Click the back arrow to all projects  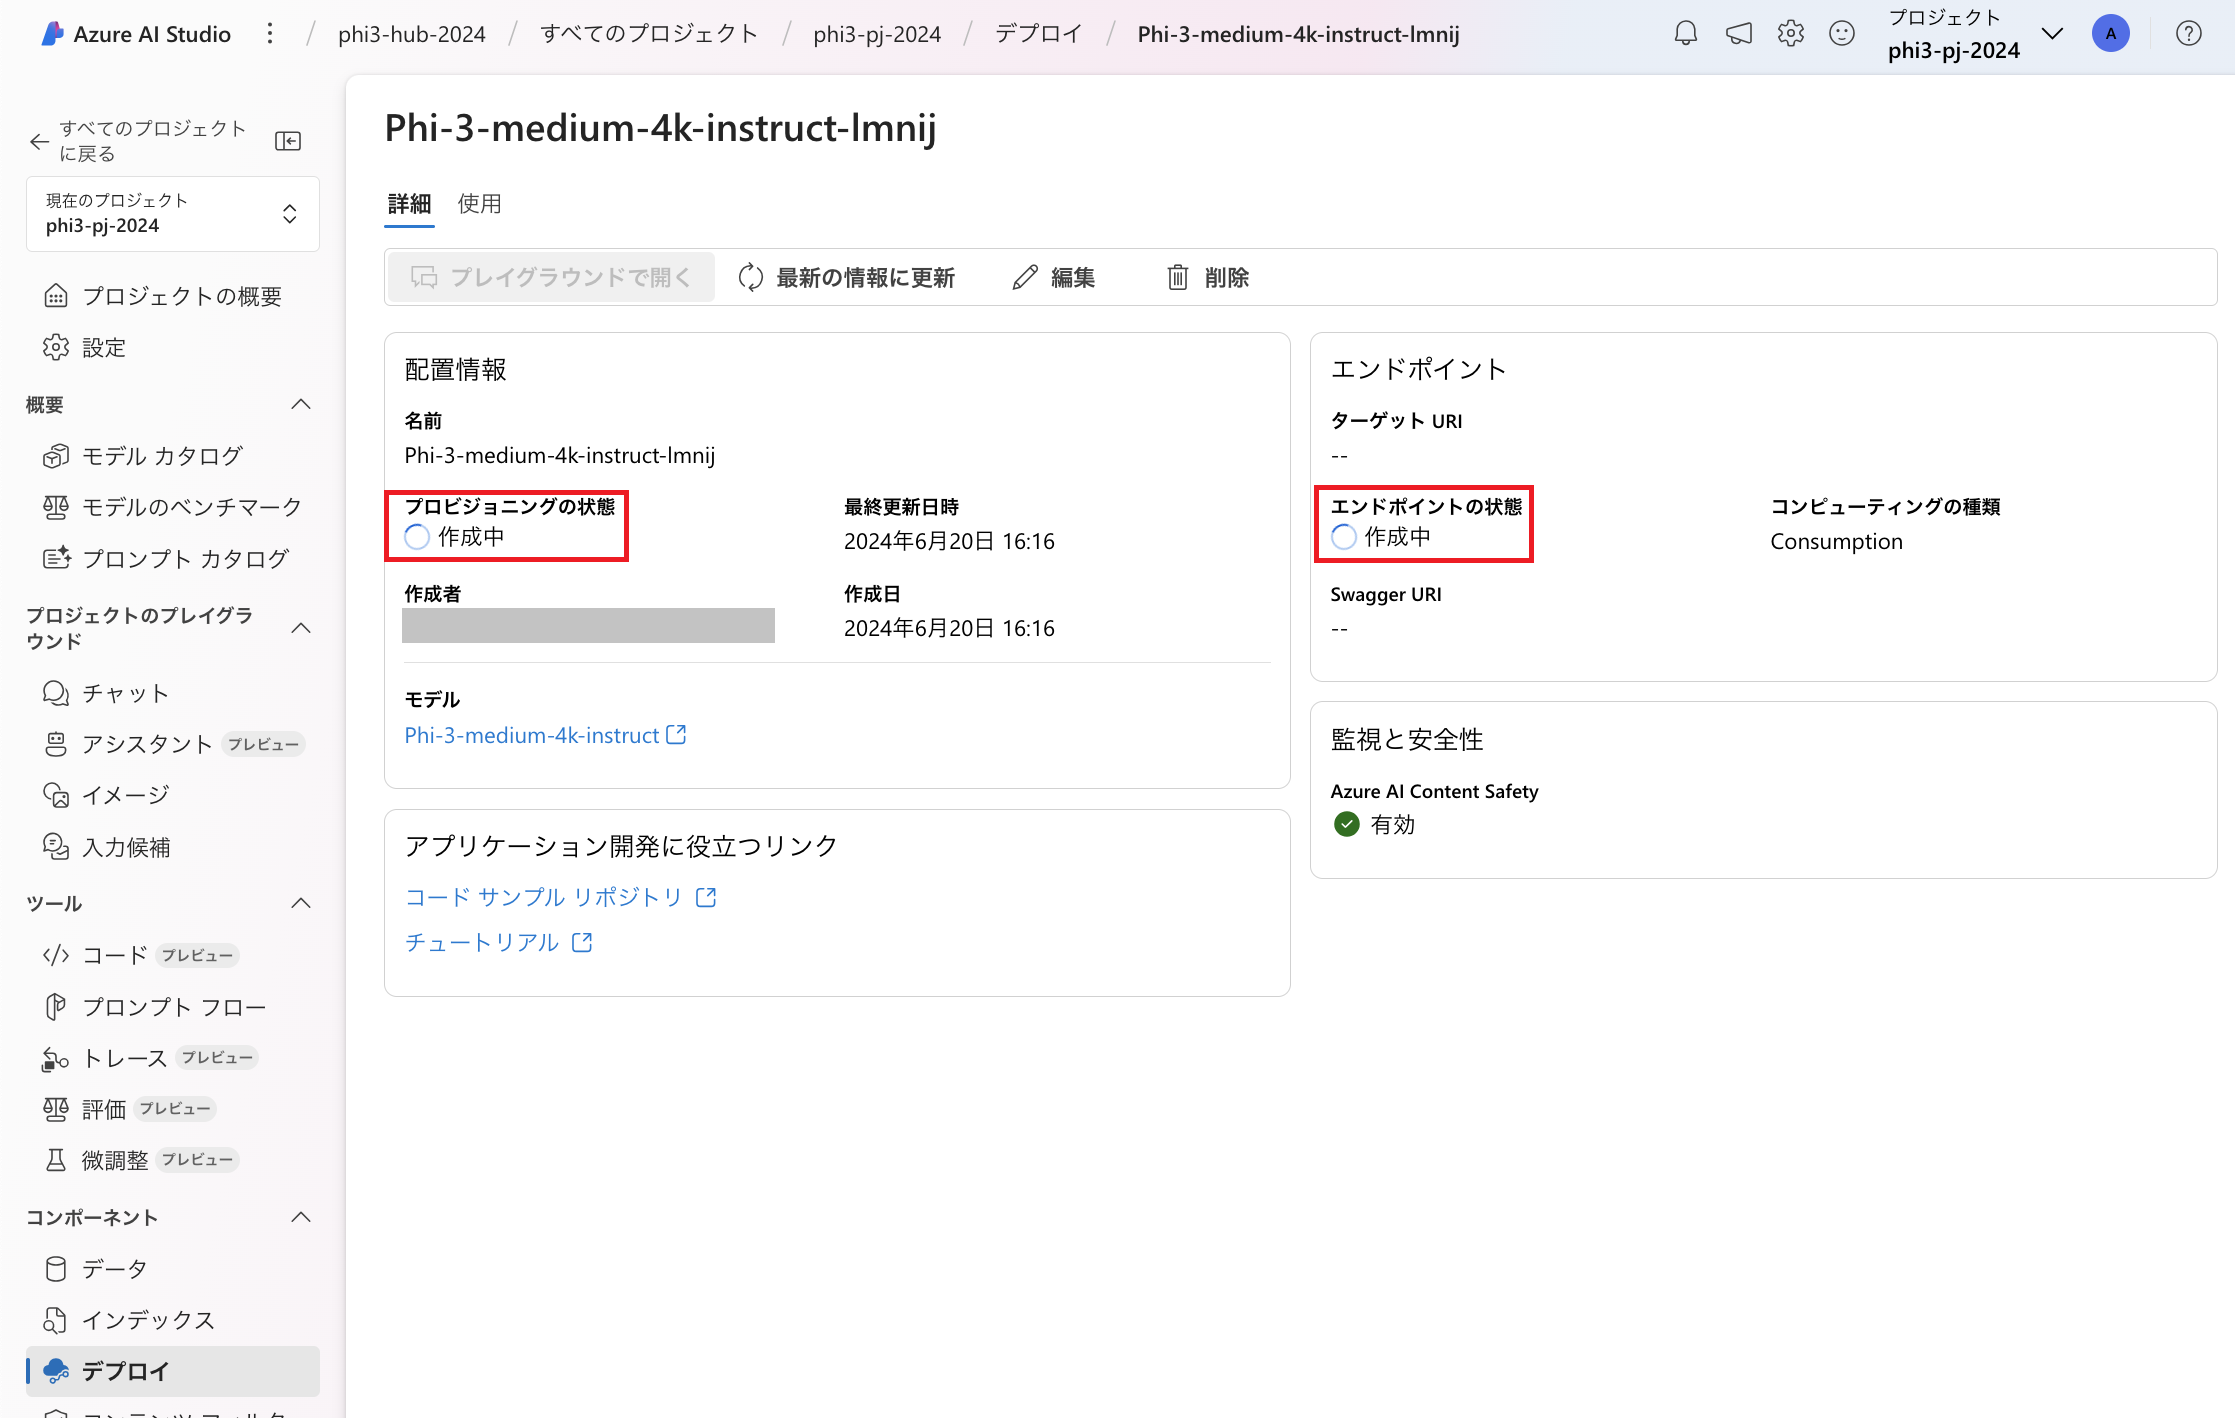[39, 141]
